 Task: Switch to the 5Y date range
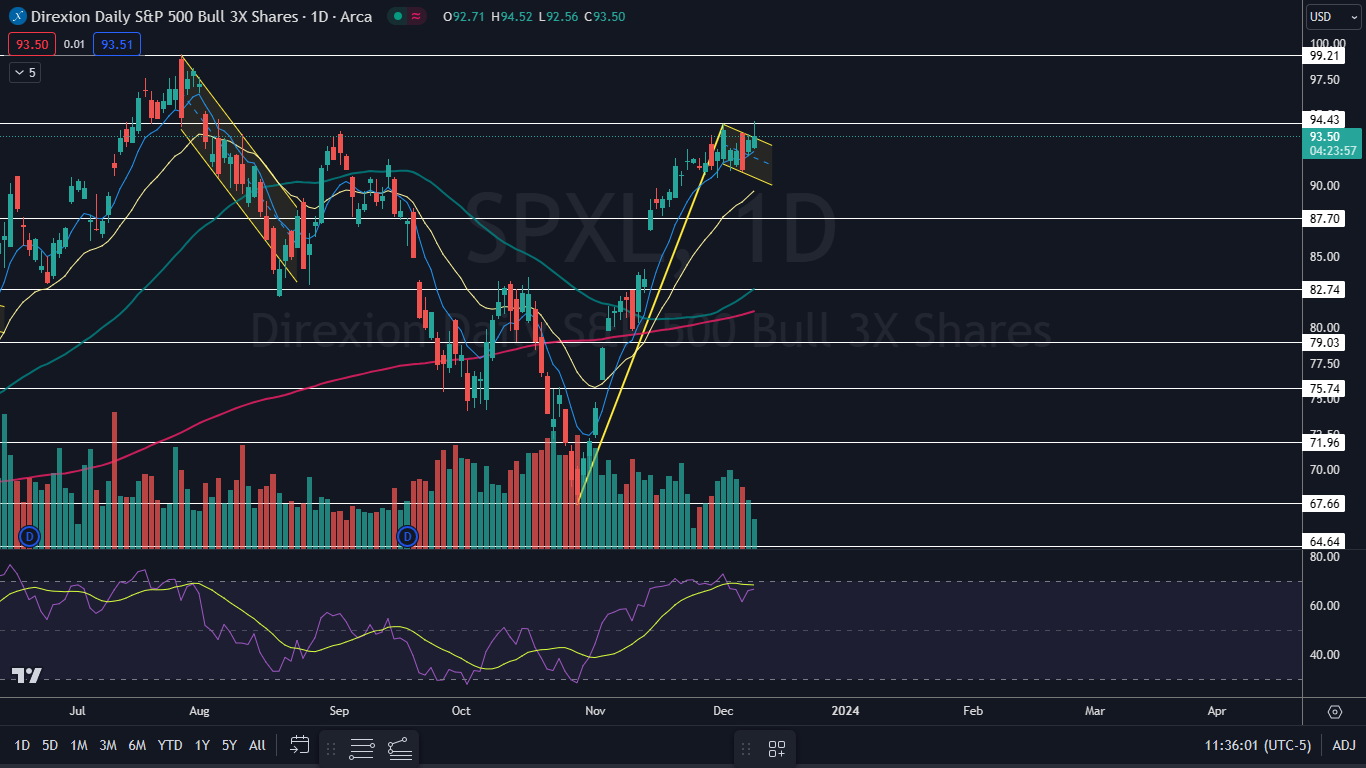tap(229, 745)
